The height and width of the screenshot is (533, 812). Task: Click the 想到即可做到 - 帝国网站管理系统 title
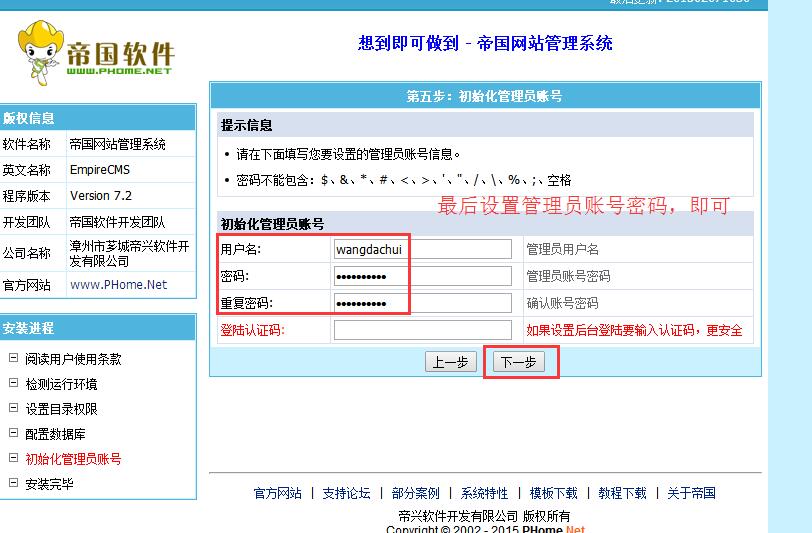point(485,43)
